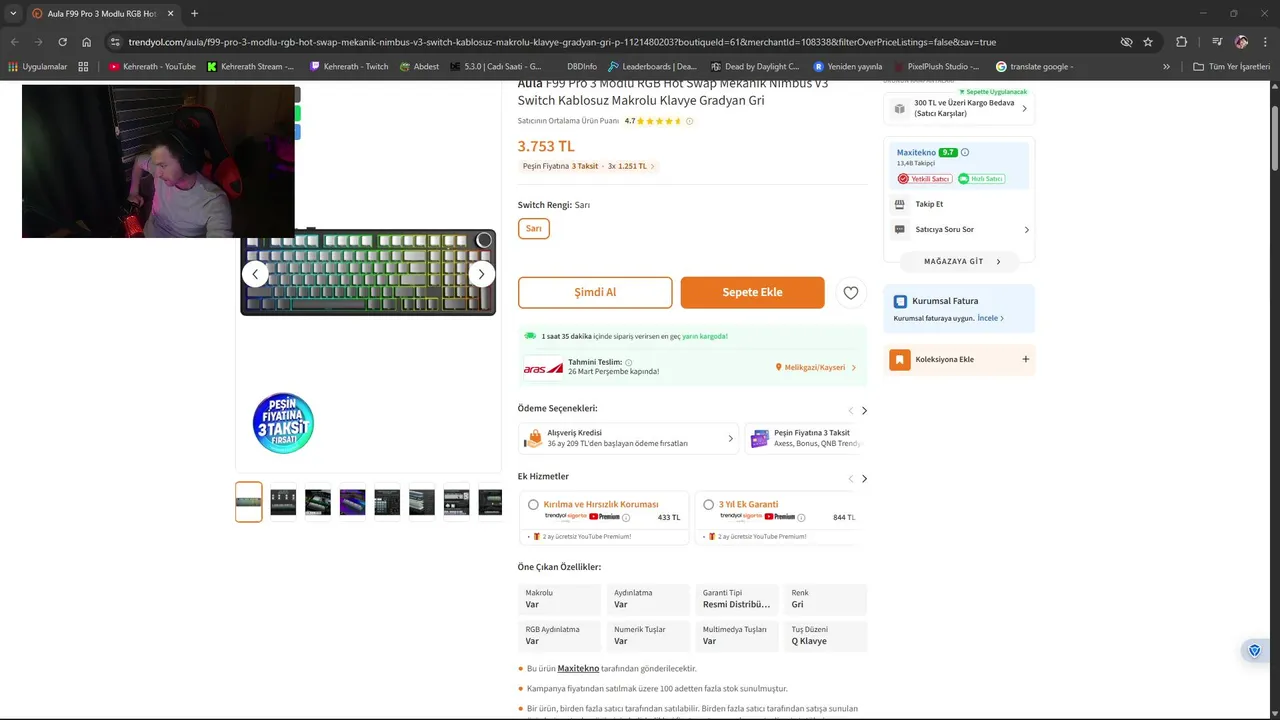The width and height of the screenshot is (1280, 720).
Task: Open the media control icon in the toolbar
Action: (x=1217, y=42)
